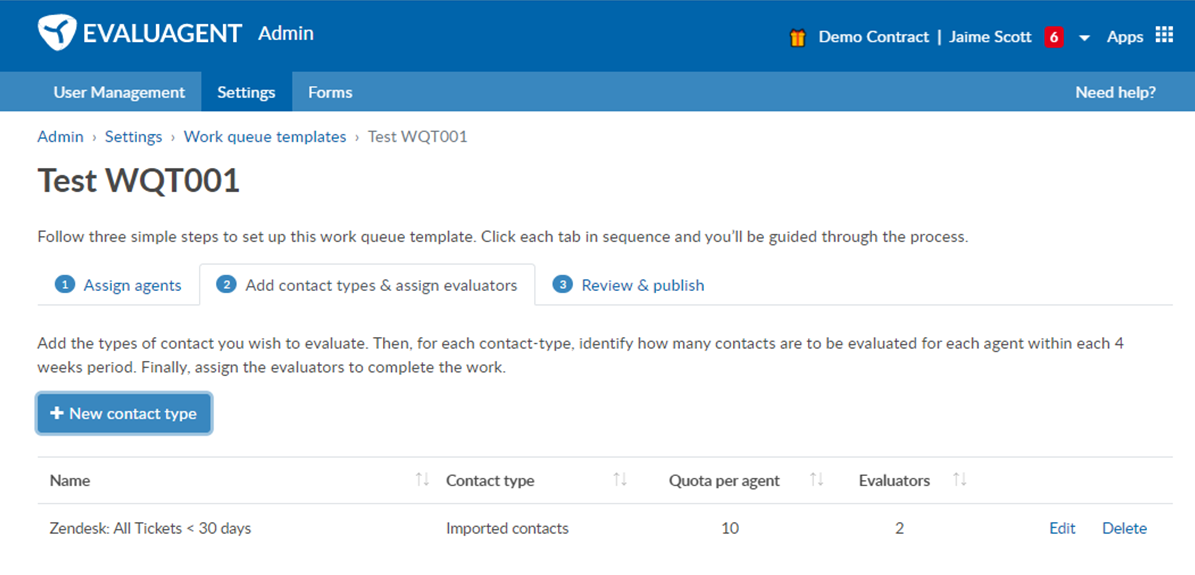
Task: Sort by Contact type column arrows
Action: pyautogui.click(x=620, y=480)
